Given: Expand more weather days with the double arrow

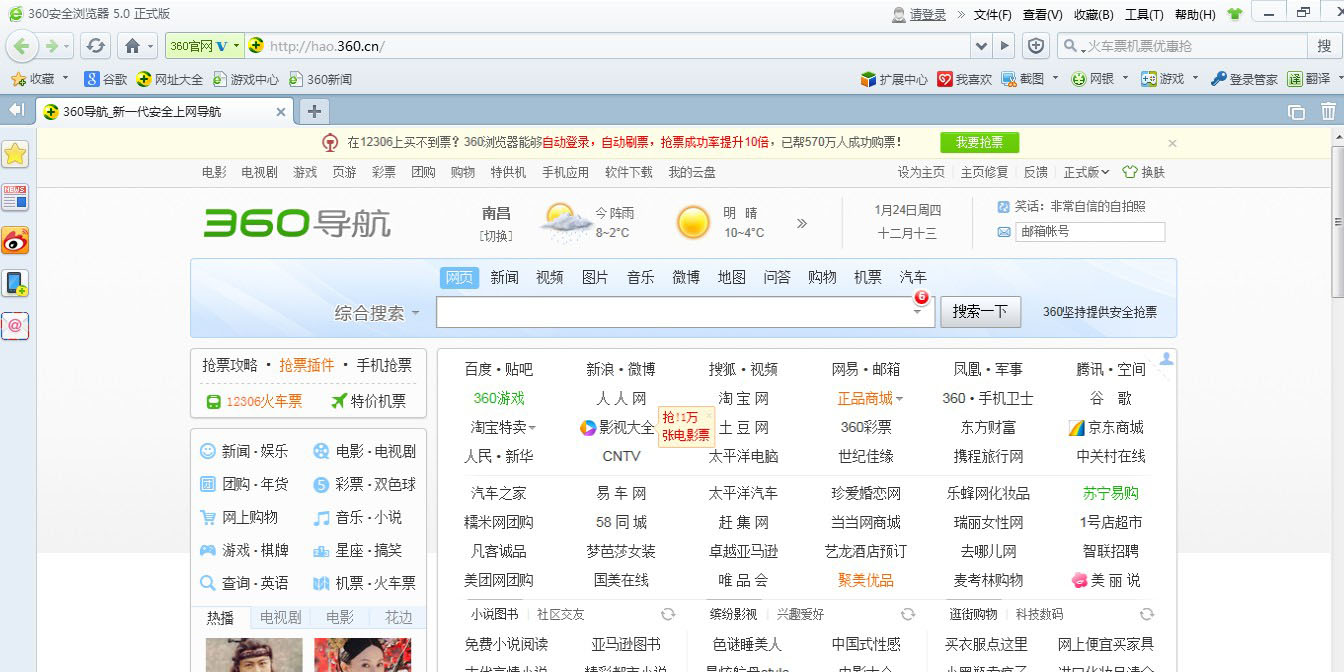Looking at the screenshot, I should (x=802, y=223).
